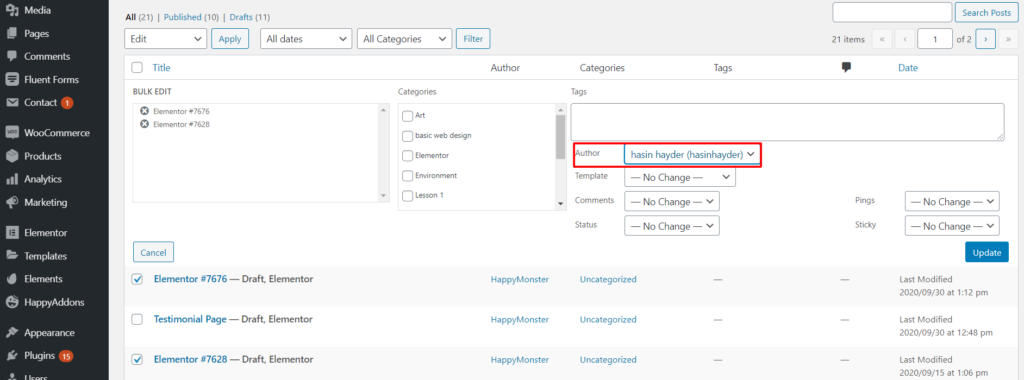Open the Plugins menu item
The width and height of the screenshot is (1024, 380).
pos(39,356)
